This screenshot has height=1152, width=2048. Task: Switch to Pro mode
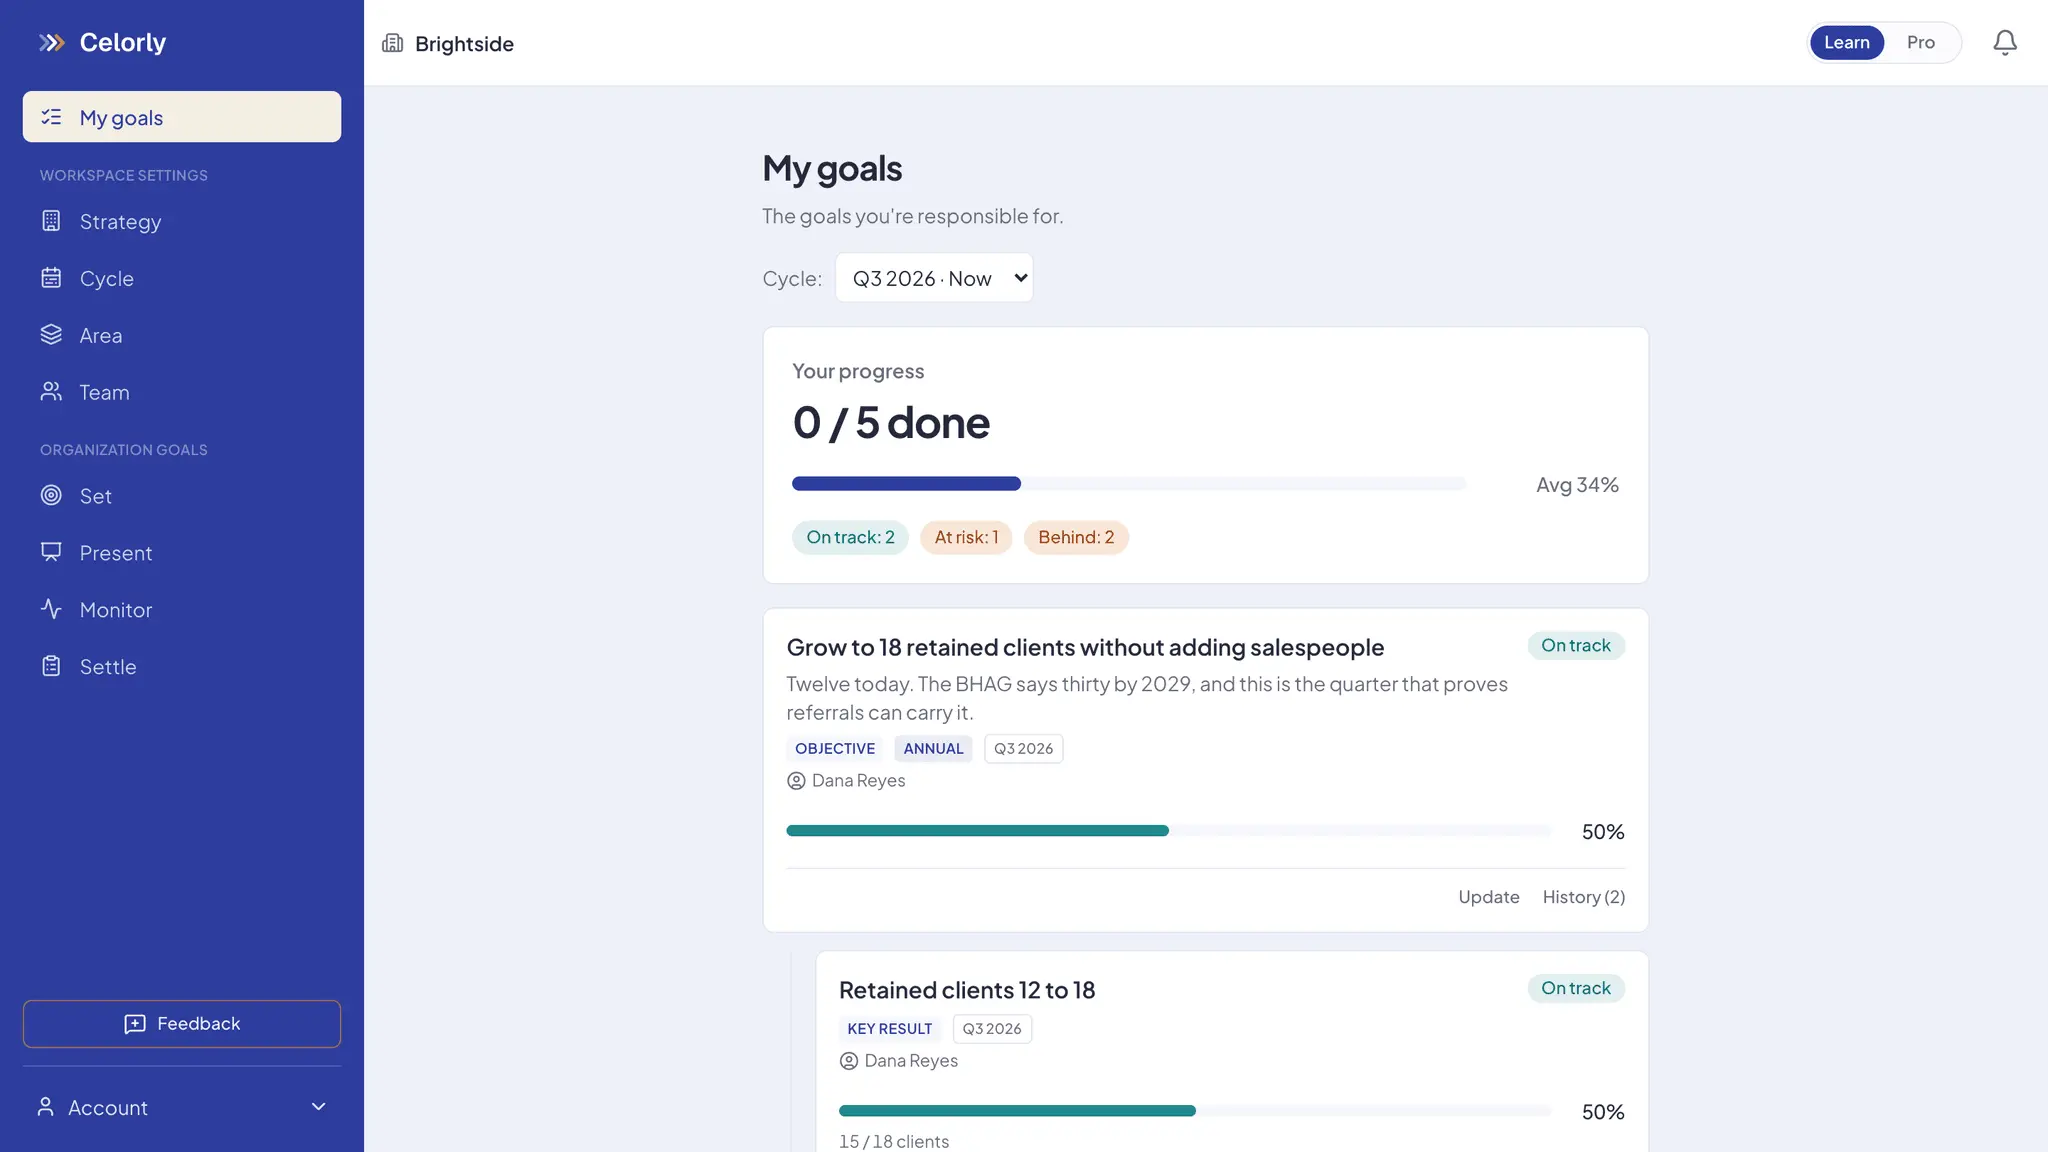[1920, 42]
